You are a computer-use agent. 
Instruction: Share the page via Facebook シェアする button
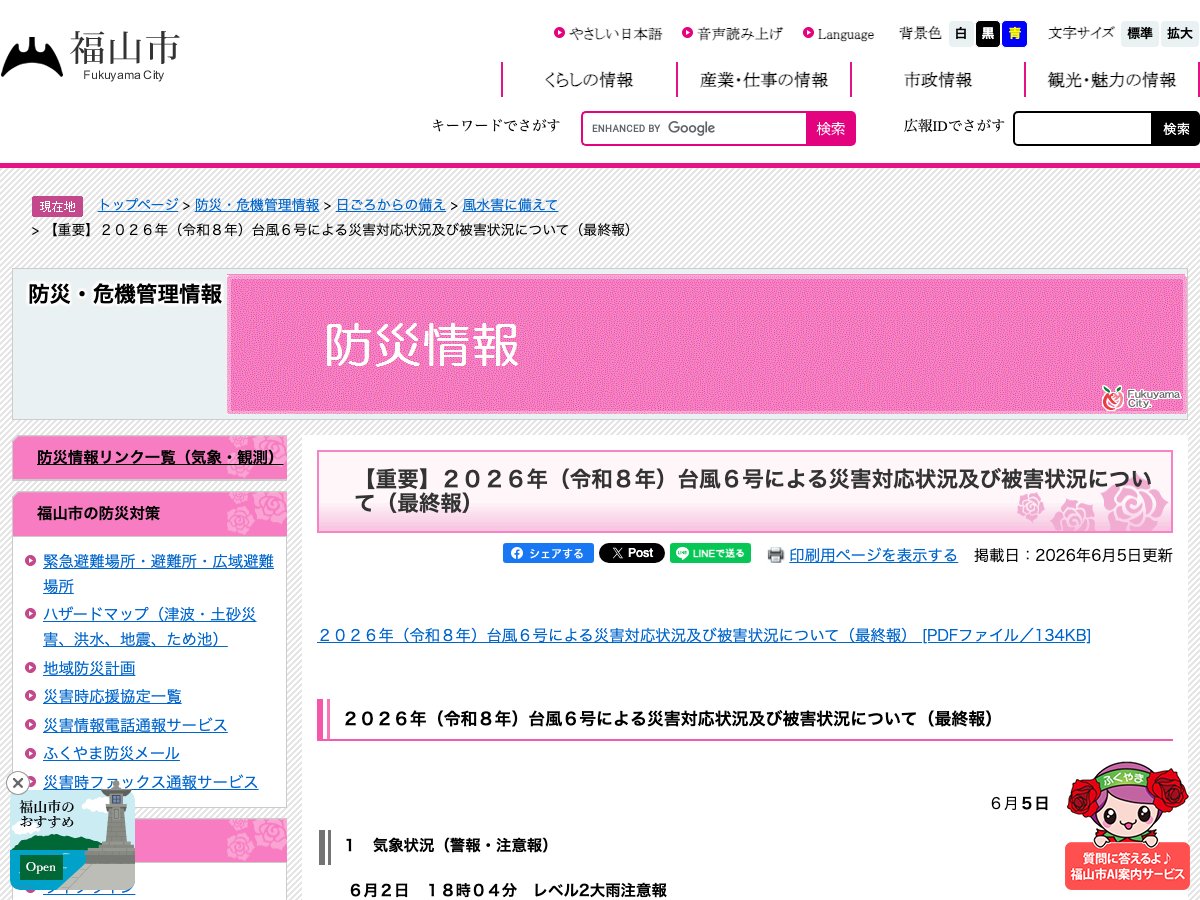tap(548, 553)
